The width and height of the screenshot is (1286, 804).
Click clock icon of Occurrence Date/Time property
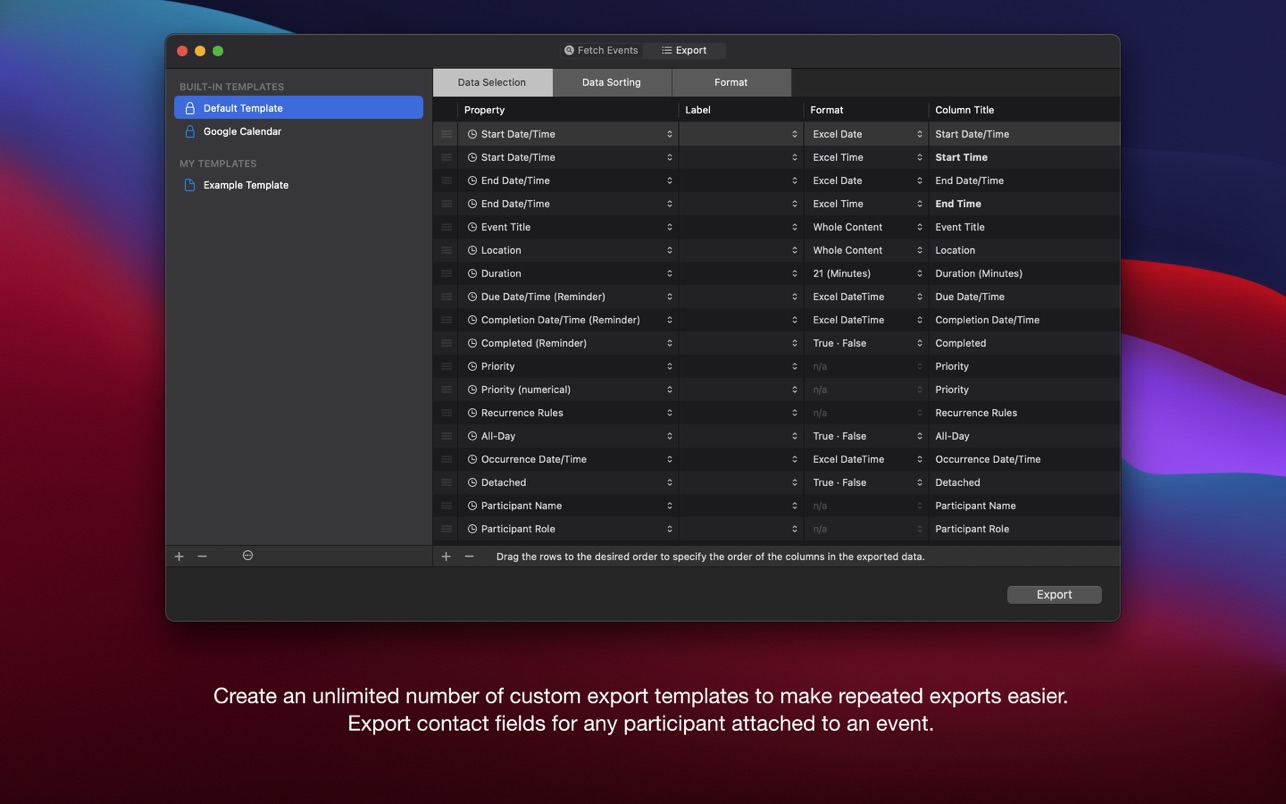(x=472, y=459)
